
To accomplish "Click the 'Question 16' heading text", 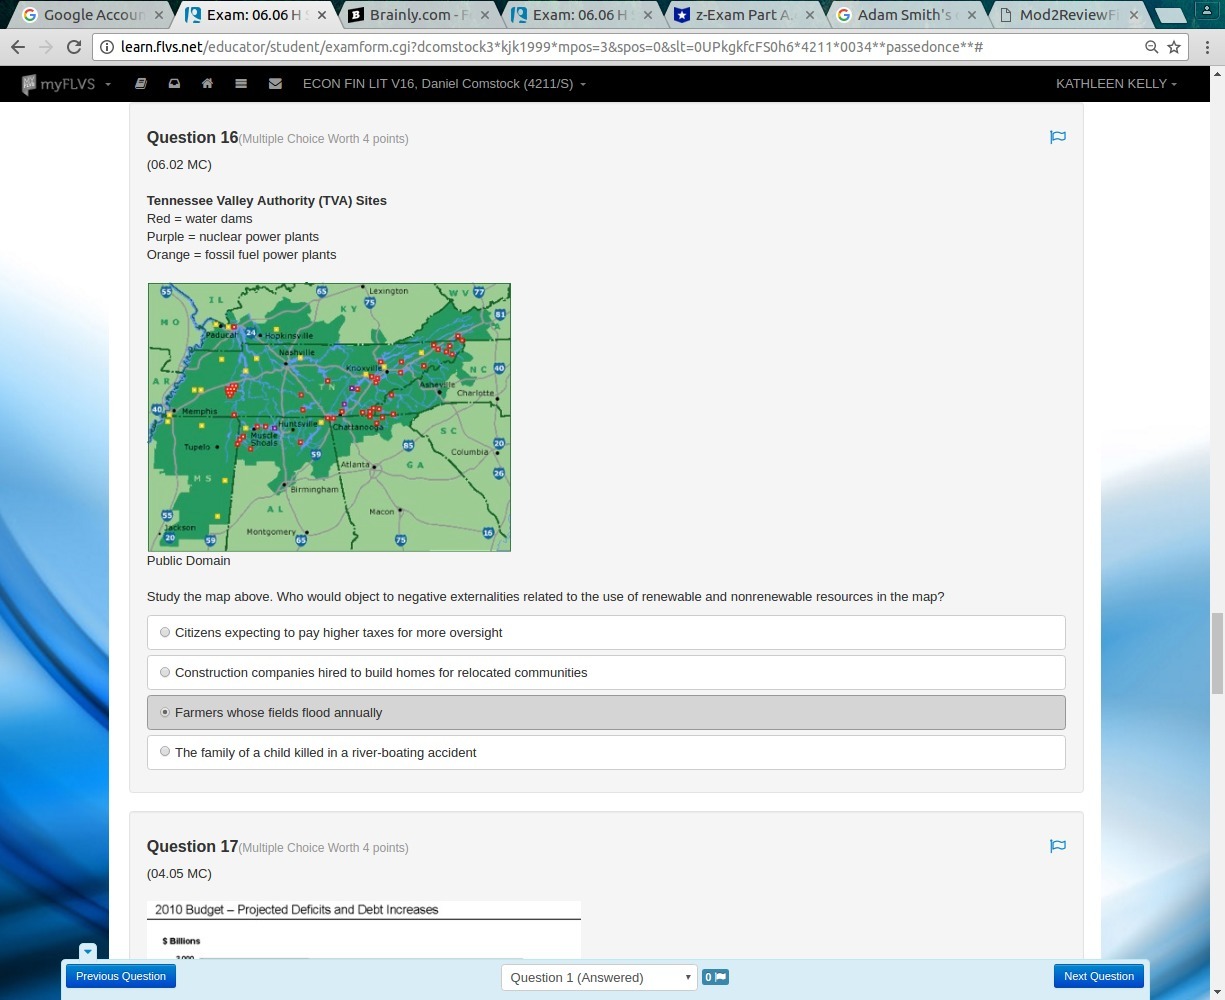I will tap(193, 138).
